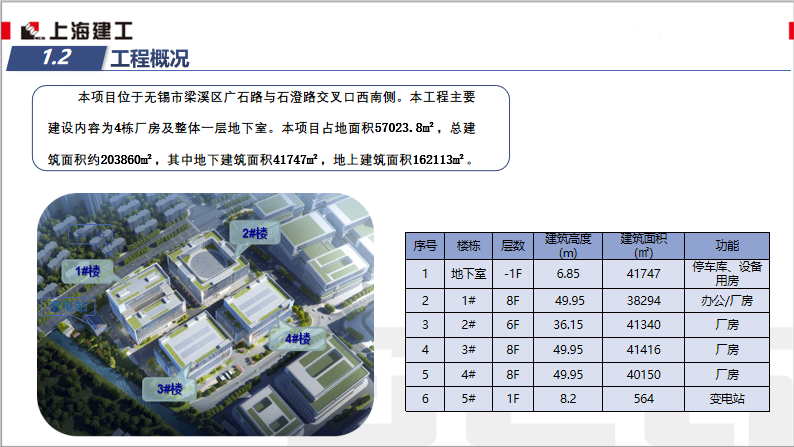
Task: Select the 层数 column header
Action: click(x=513, y=245)
